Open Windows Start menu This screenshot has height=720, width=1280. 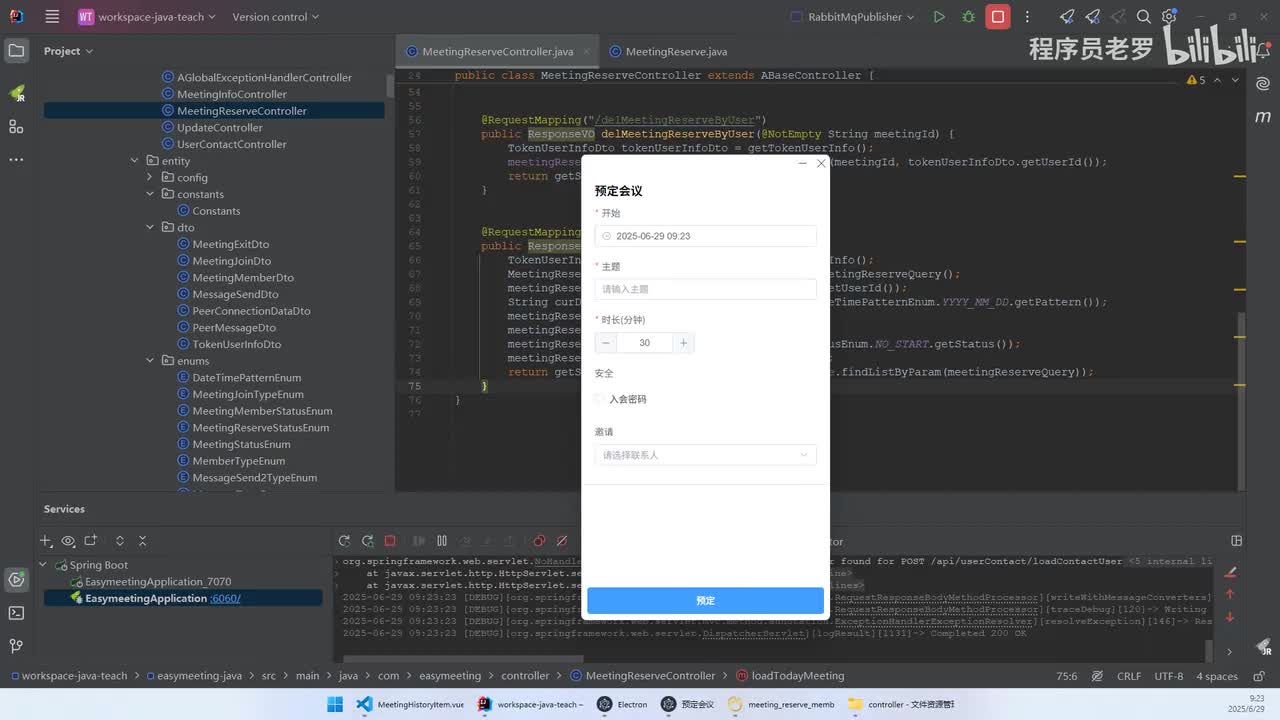(335, 704)
